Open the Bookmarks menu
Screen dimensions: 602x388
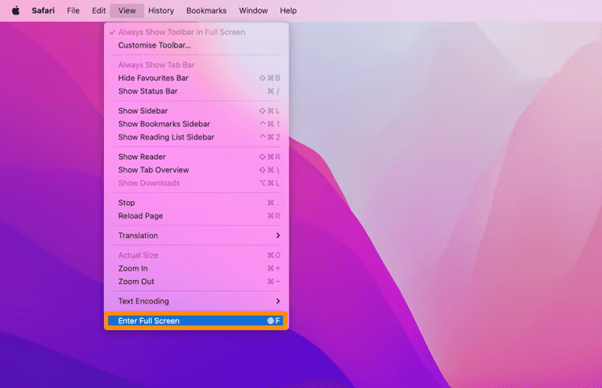coord(206,11)
